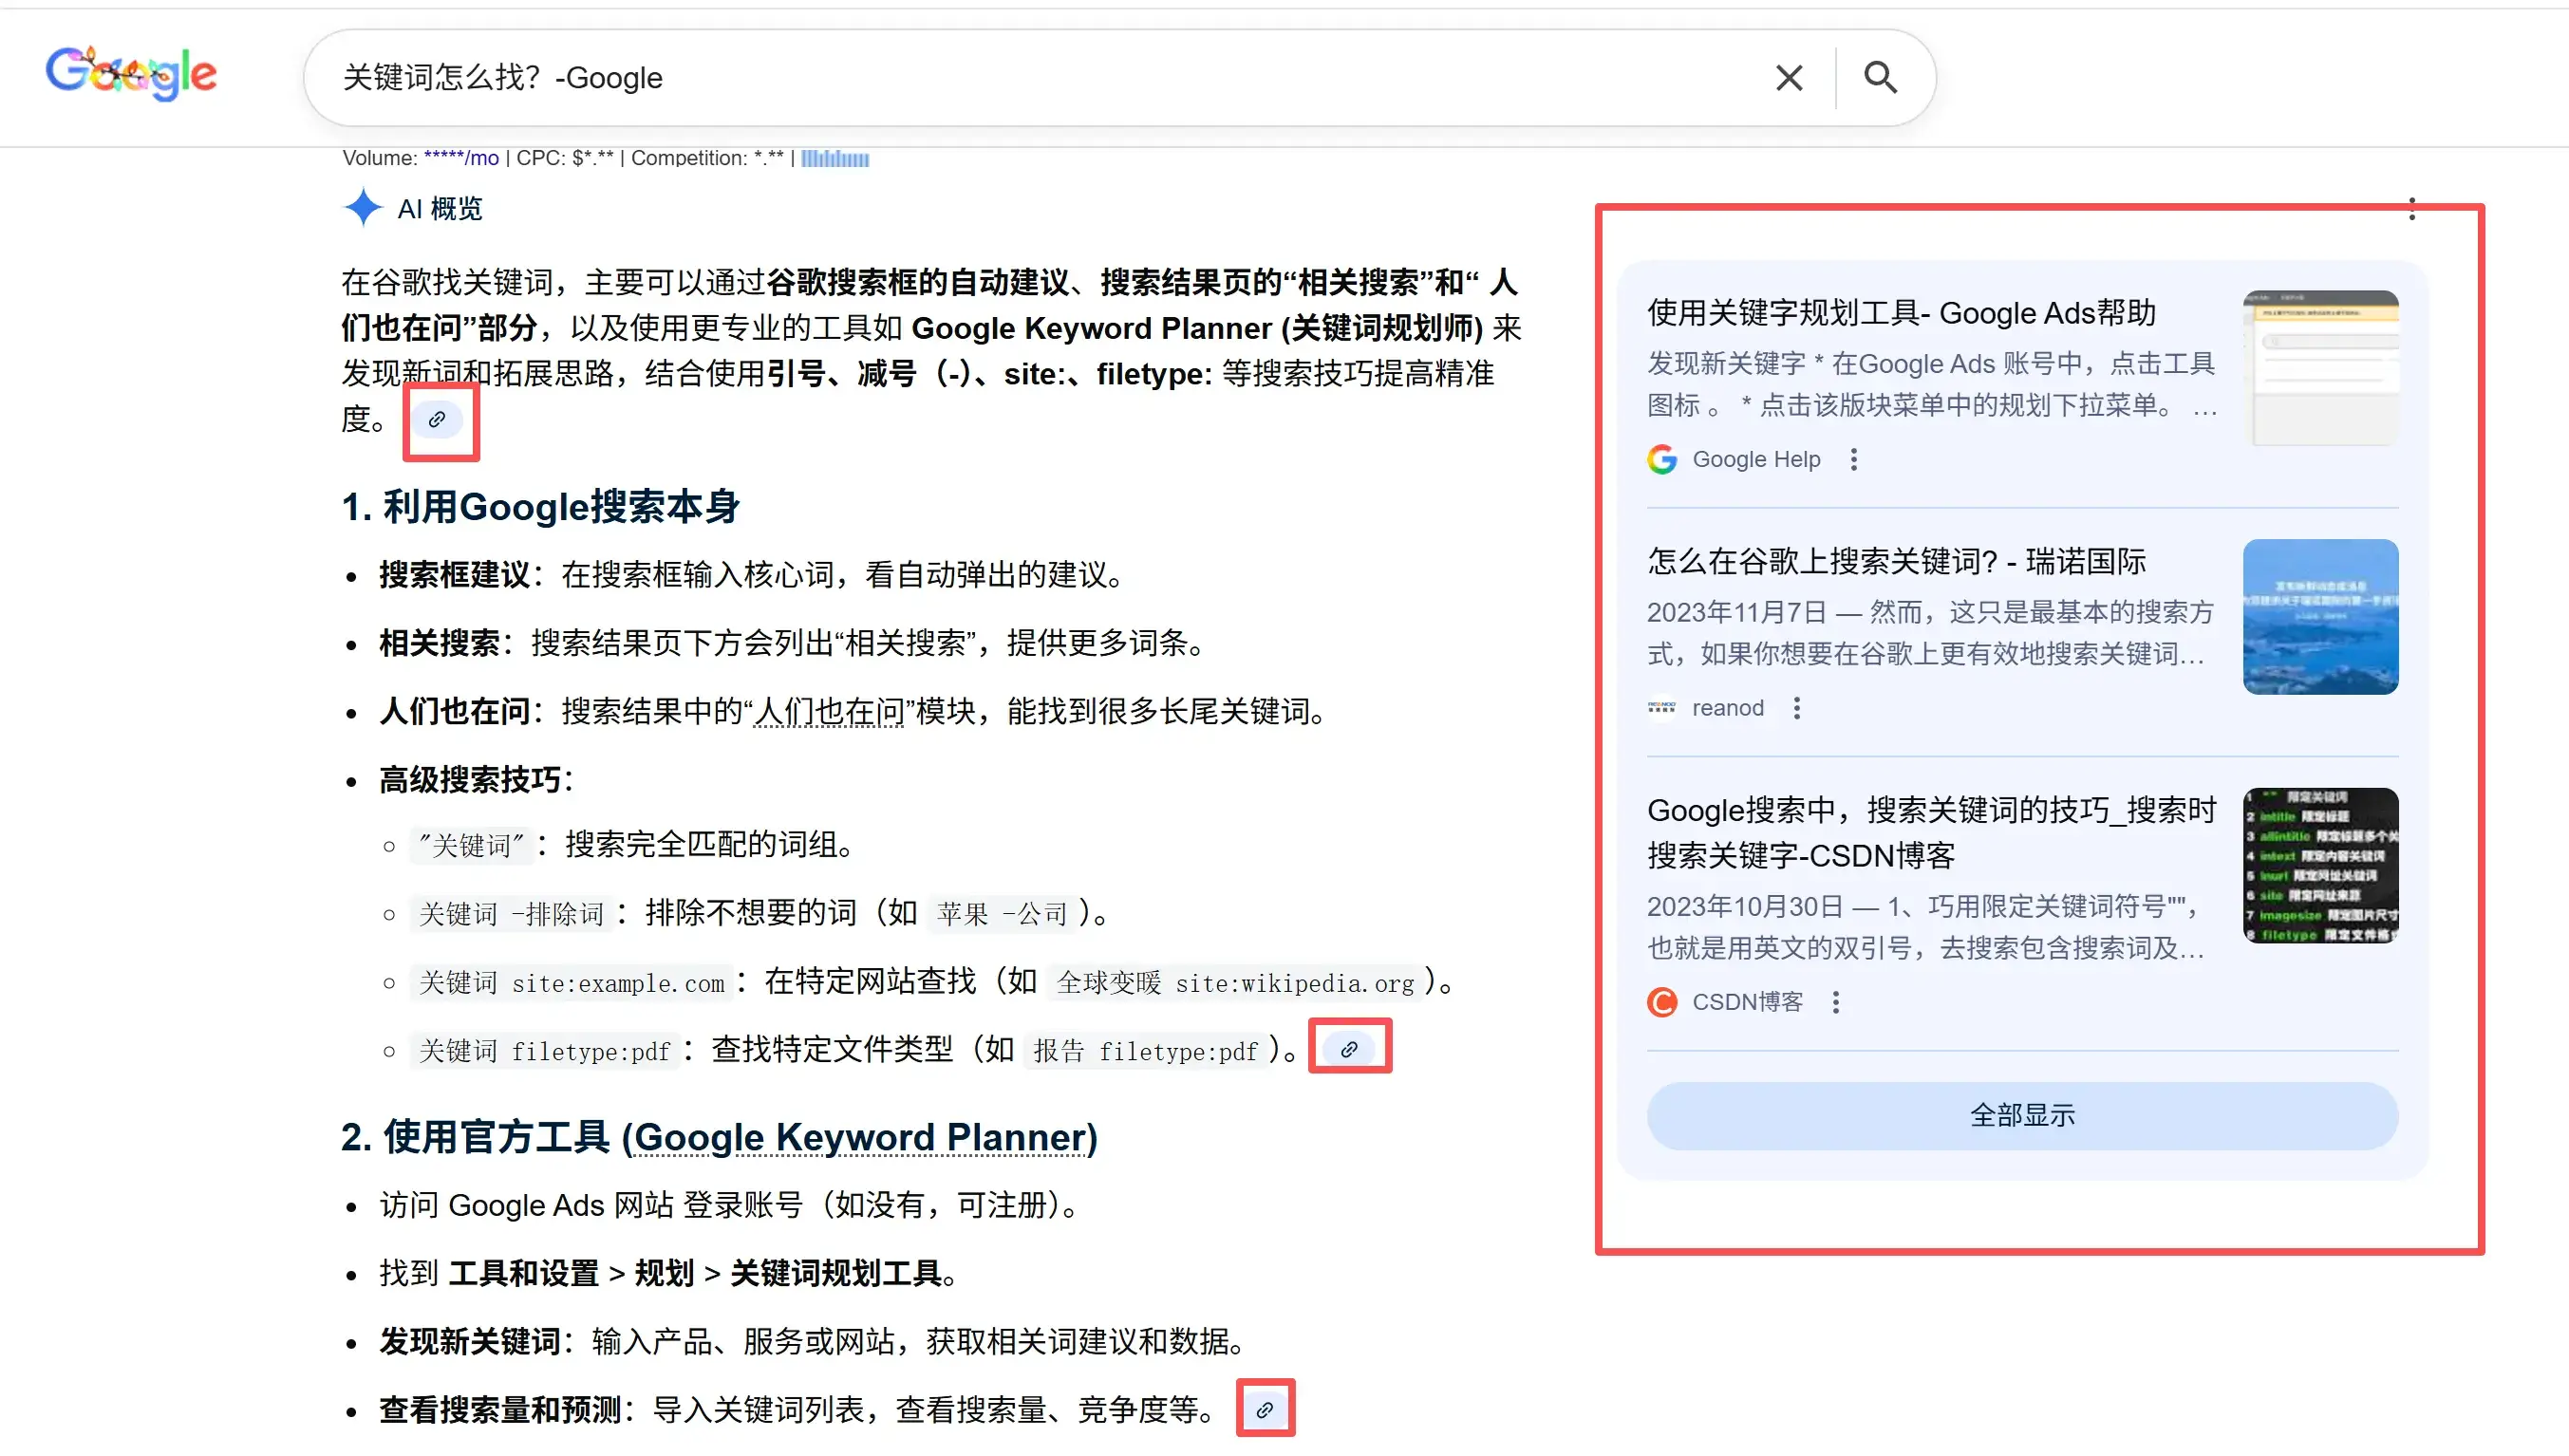Click the AI 概览 sparkle icon
The height and width of the screenshot is (1456, 2569).
363,208
